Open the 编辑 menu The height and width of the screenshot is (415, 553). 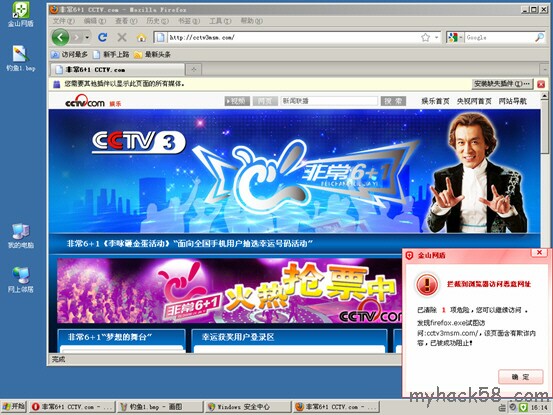pos(95,21)
